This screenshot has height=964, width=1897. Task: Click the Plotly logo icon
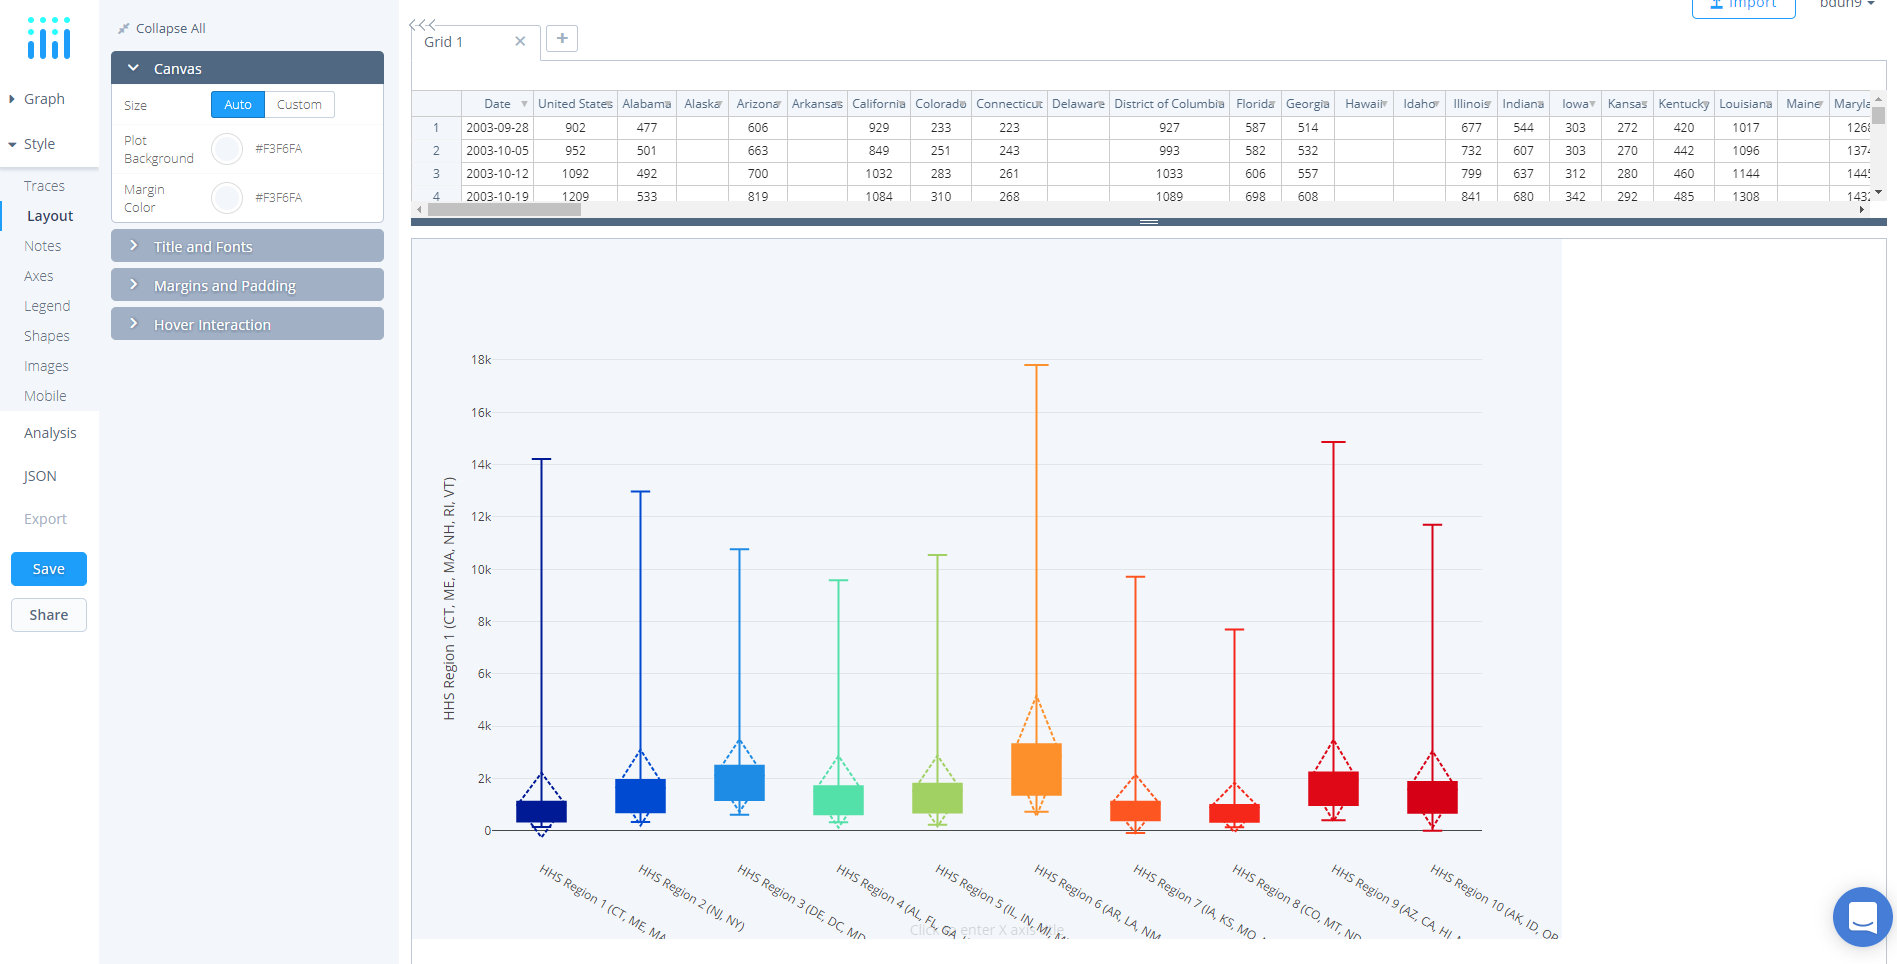tap(49, 38)
